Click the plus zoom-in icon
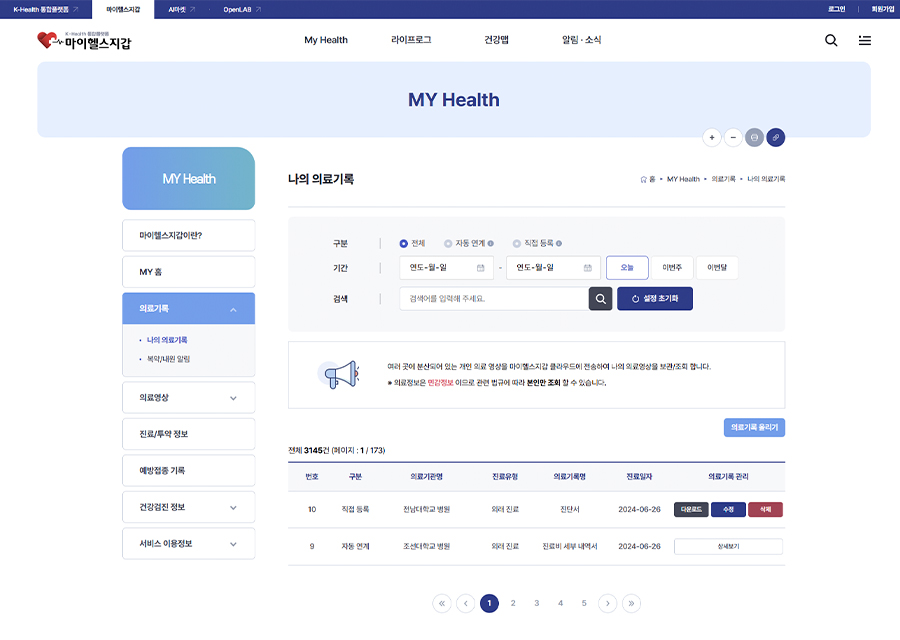The height and width of the screenshot is (640, 900). coord(712,137)
